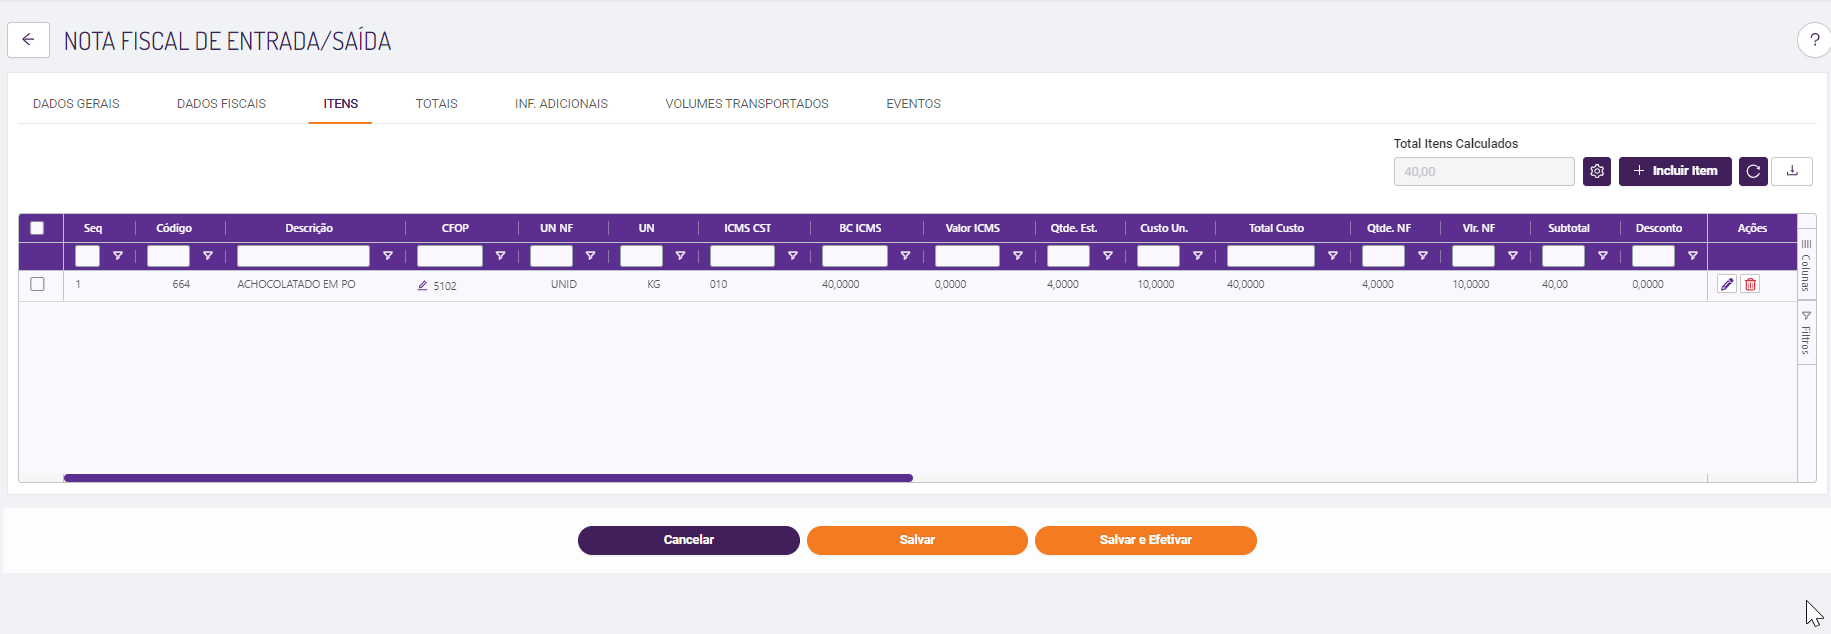Click the back arrow icon
The height and width of the screenshot is (634, 1831).
point(28,40)
